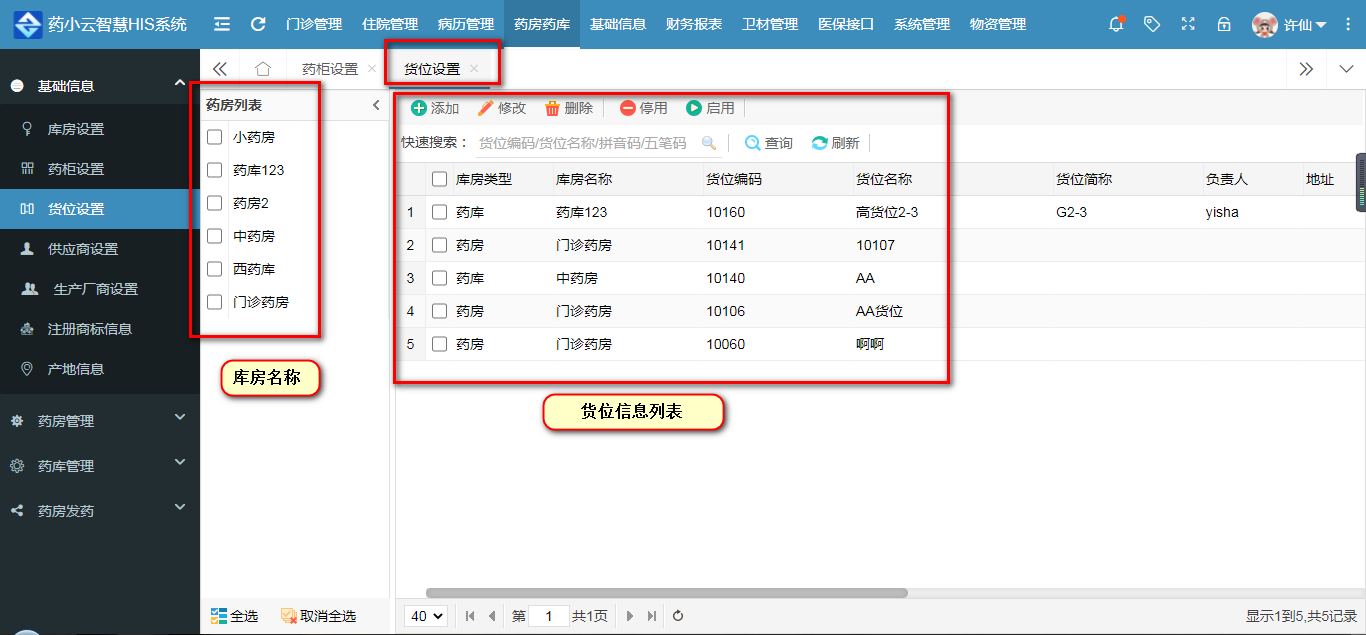Screen dimensions: 1366x635
Task: Open the page size 40 dropdown
Action: click(x=426, y=616)
